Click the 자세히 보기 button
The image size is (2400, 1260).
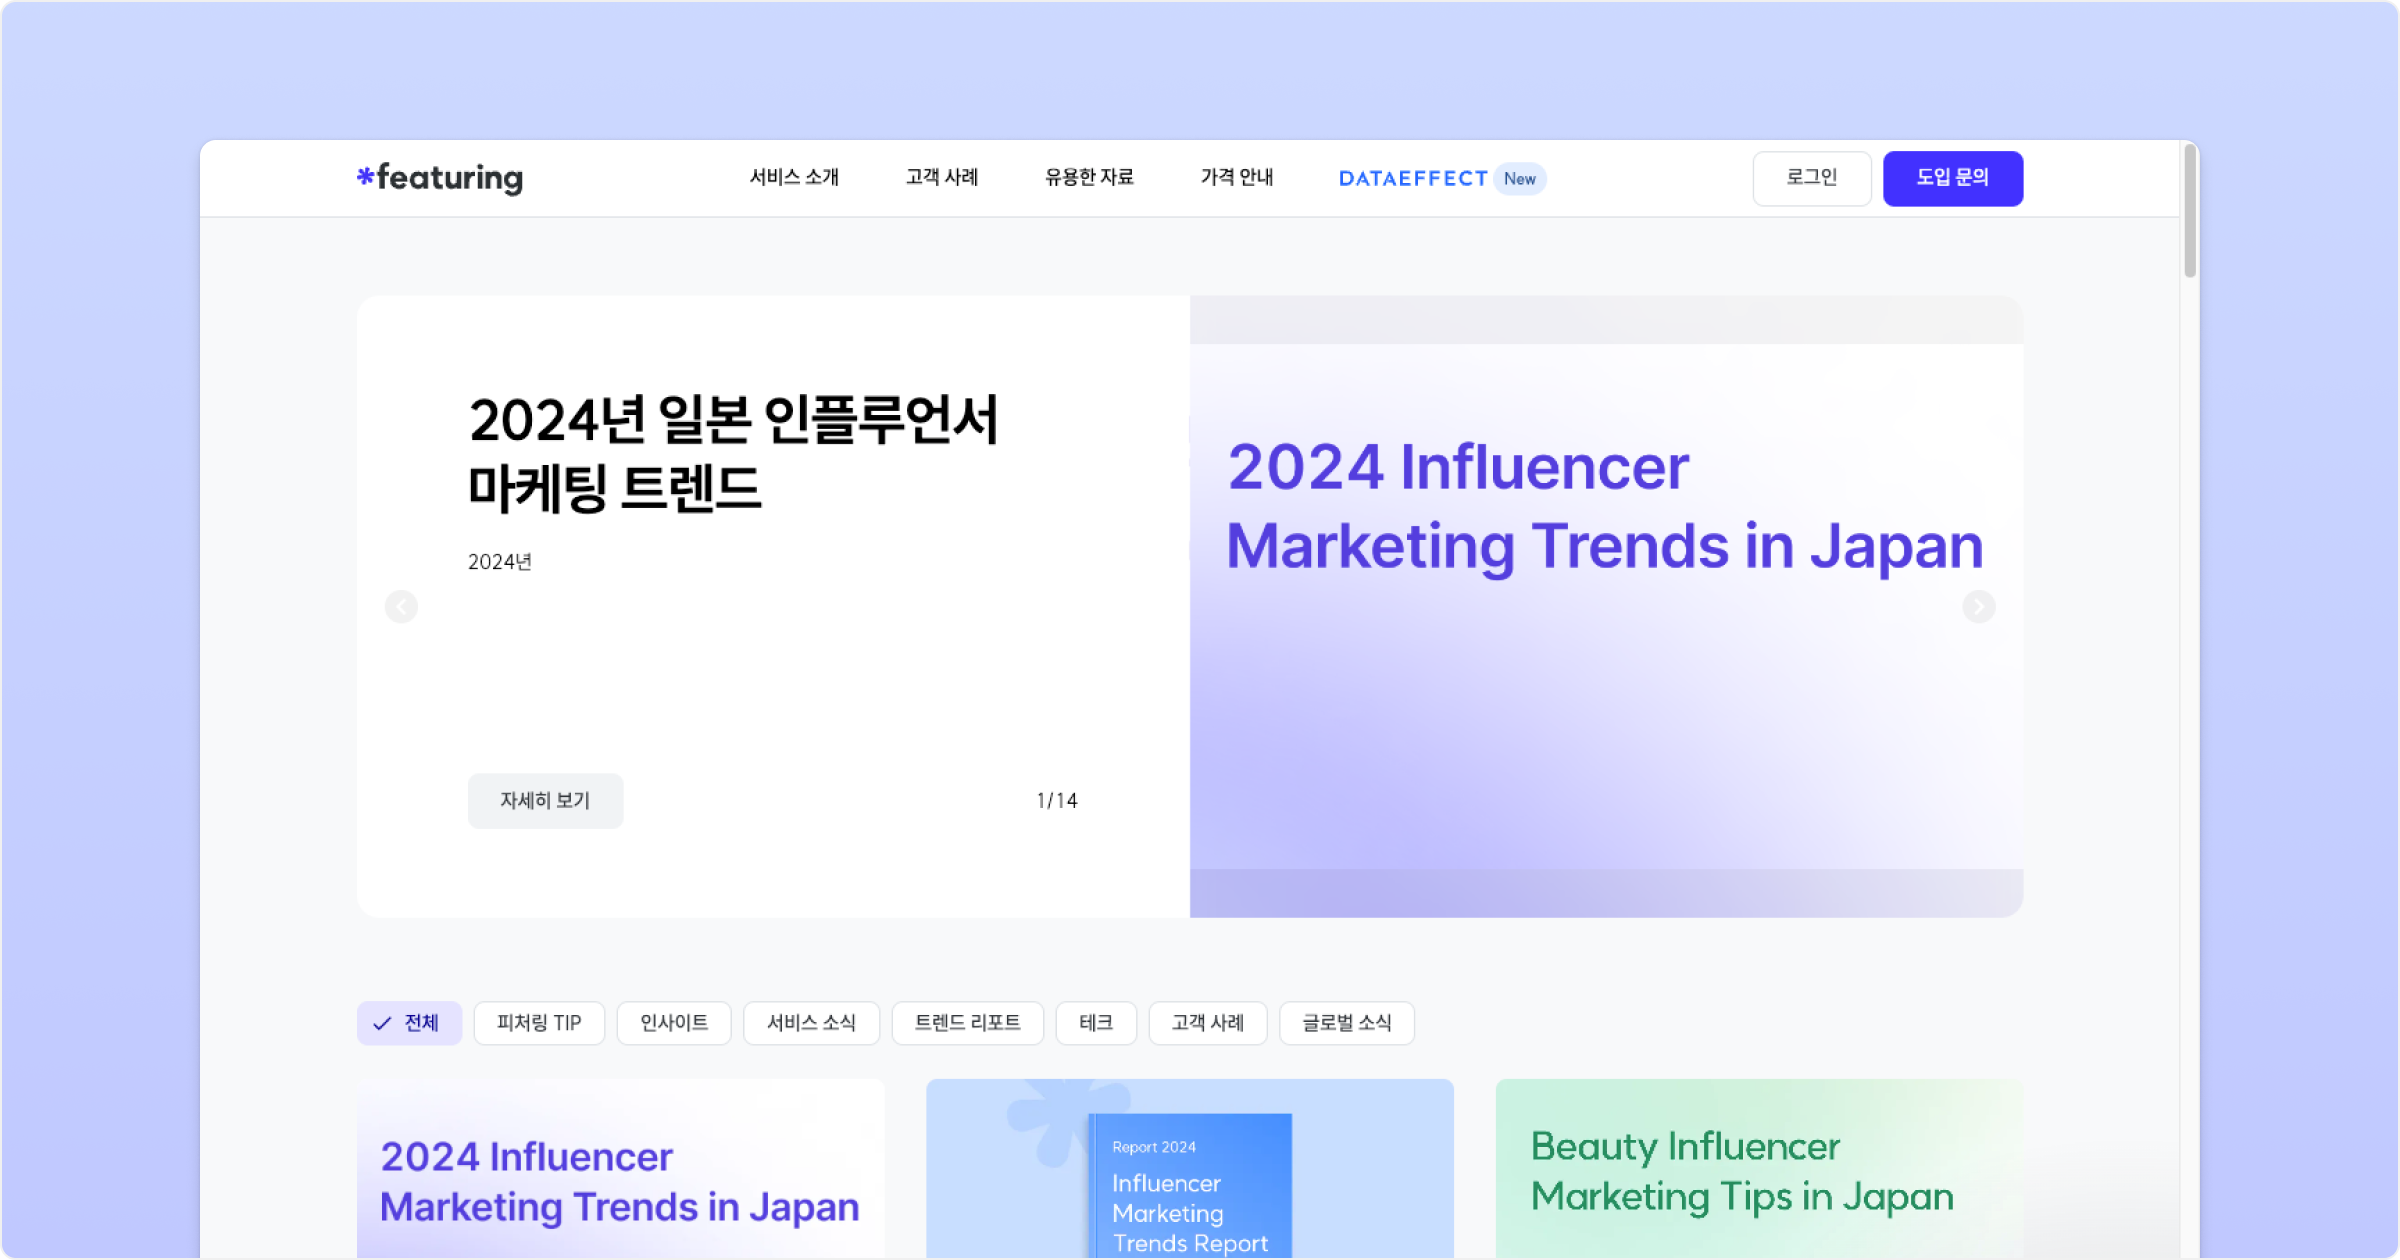coord(545,800)
